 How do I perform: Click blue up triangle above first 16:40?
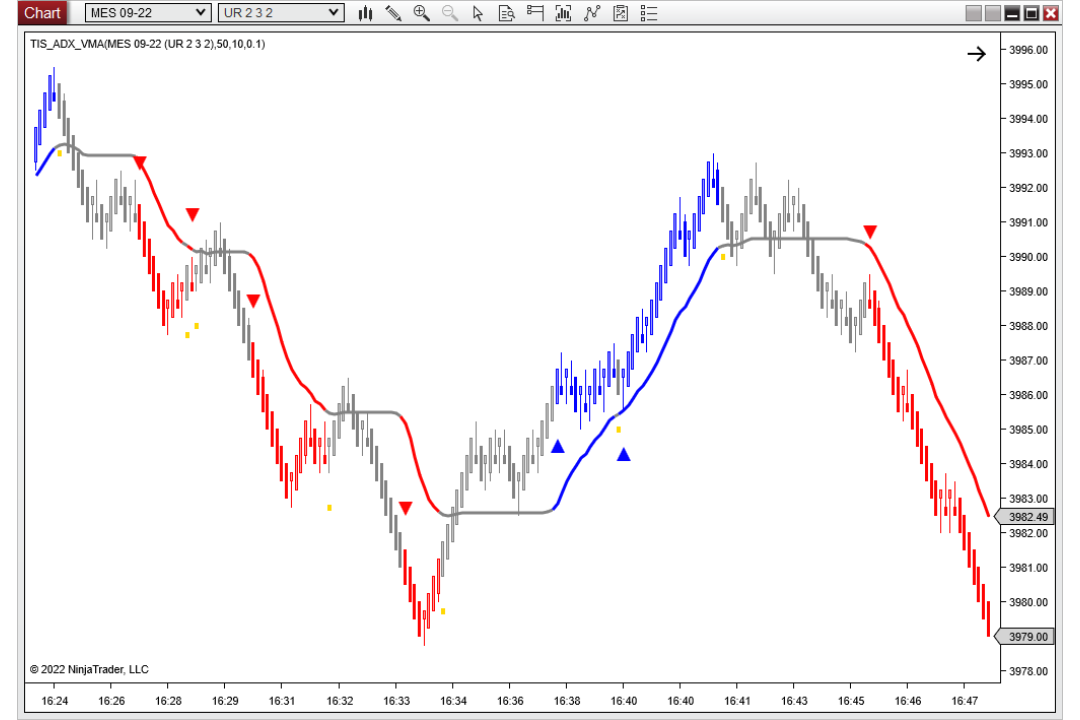click(x=623, y=454)
